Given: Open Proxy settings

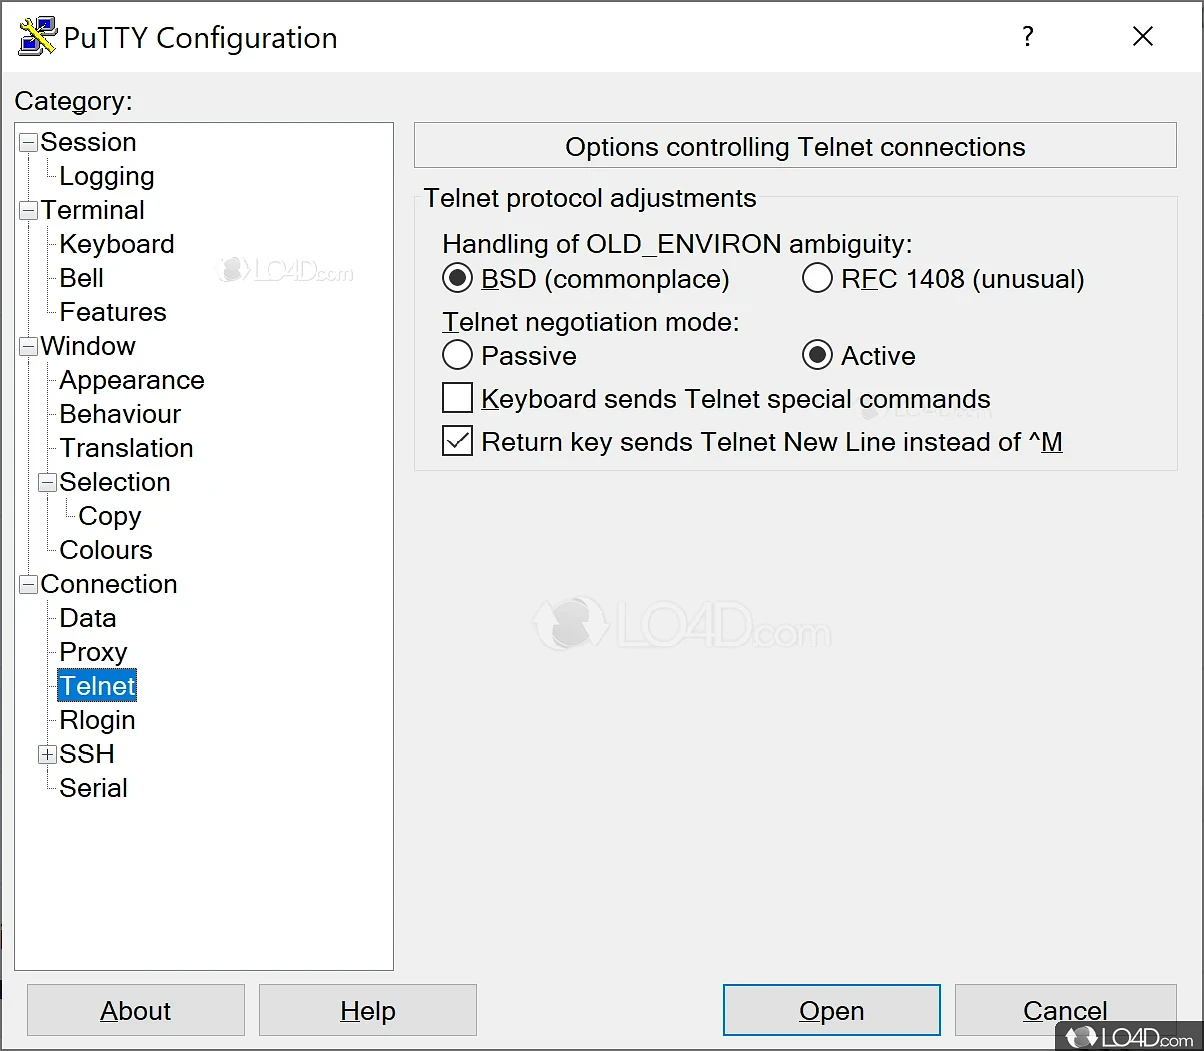Looking at the screenshot, I should click(93, 652).
